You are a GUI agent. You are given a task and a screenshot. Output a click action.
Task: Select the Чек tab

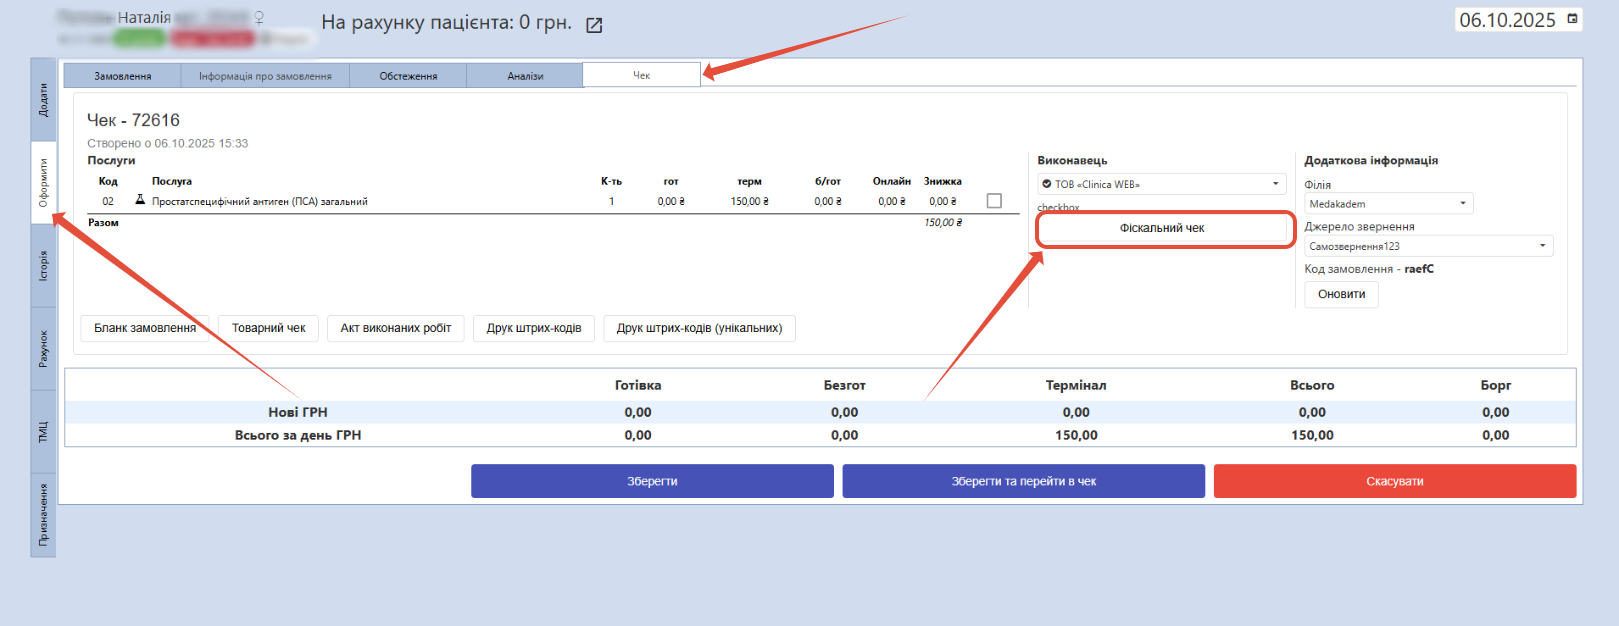coord(642,75)
